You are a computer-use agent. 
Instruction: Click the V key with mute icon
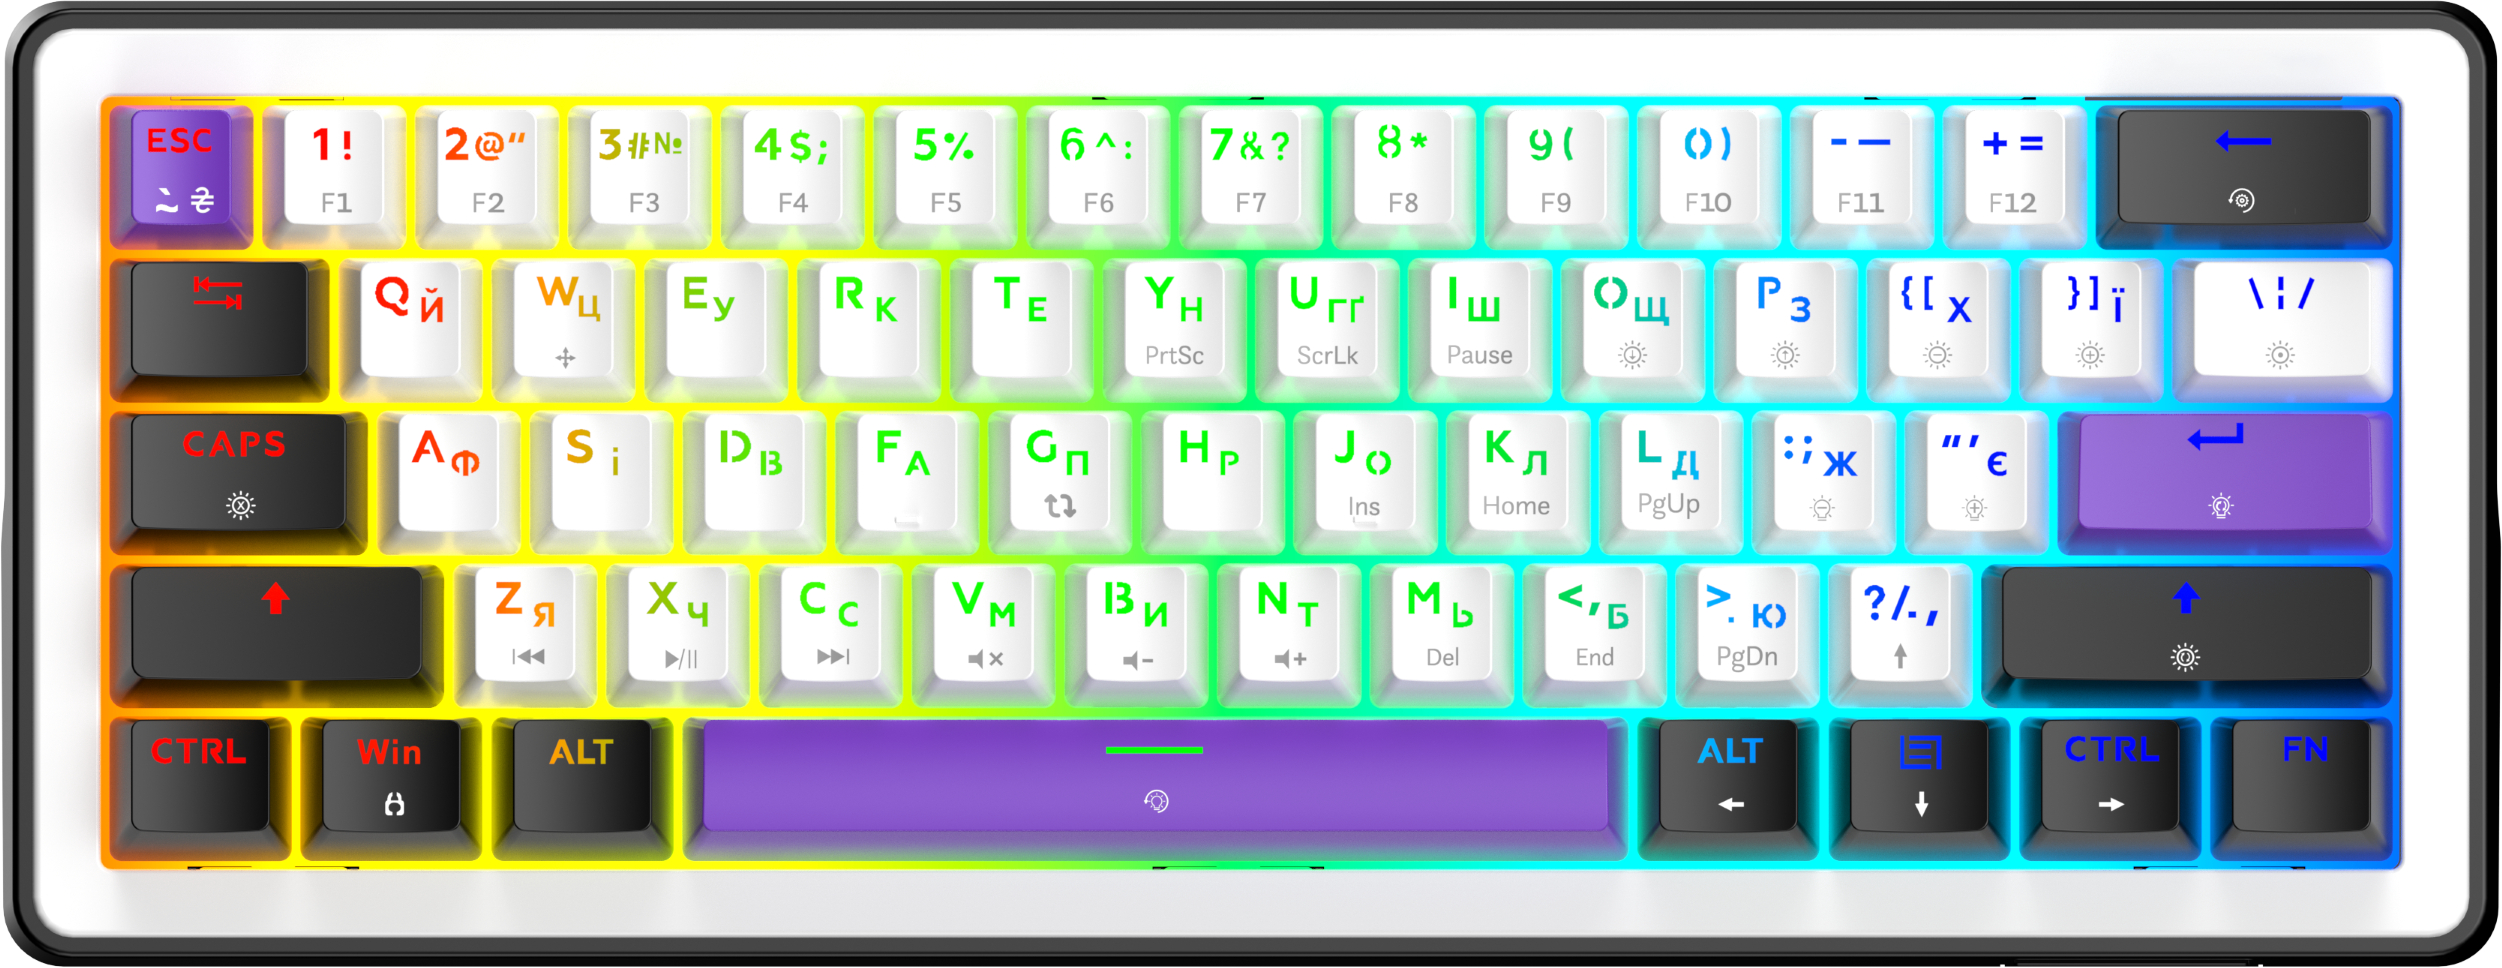[x=984, y=624]
